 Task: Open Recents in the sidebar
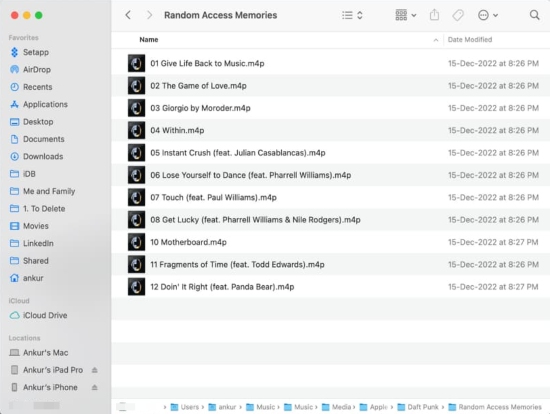(31, 87)
